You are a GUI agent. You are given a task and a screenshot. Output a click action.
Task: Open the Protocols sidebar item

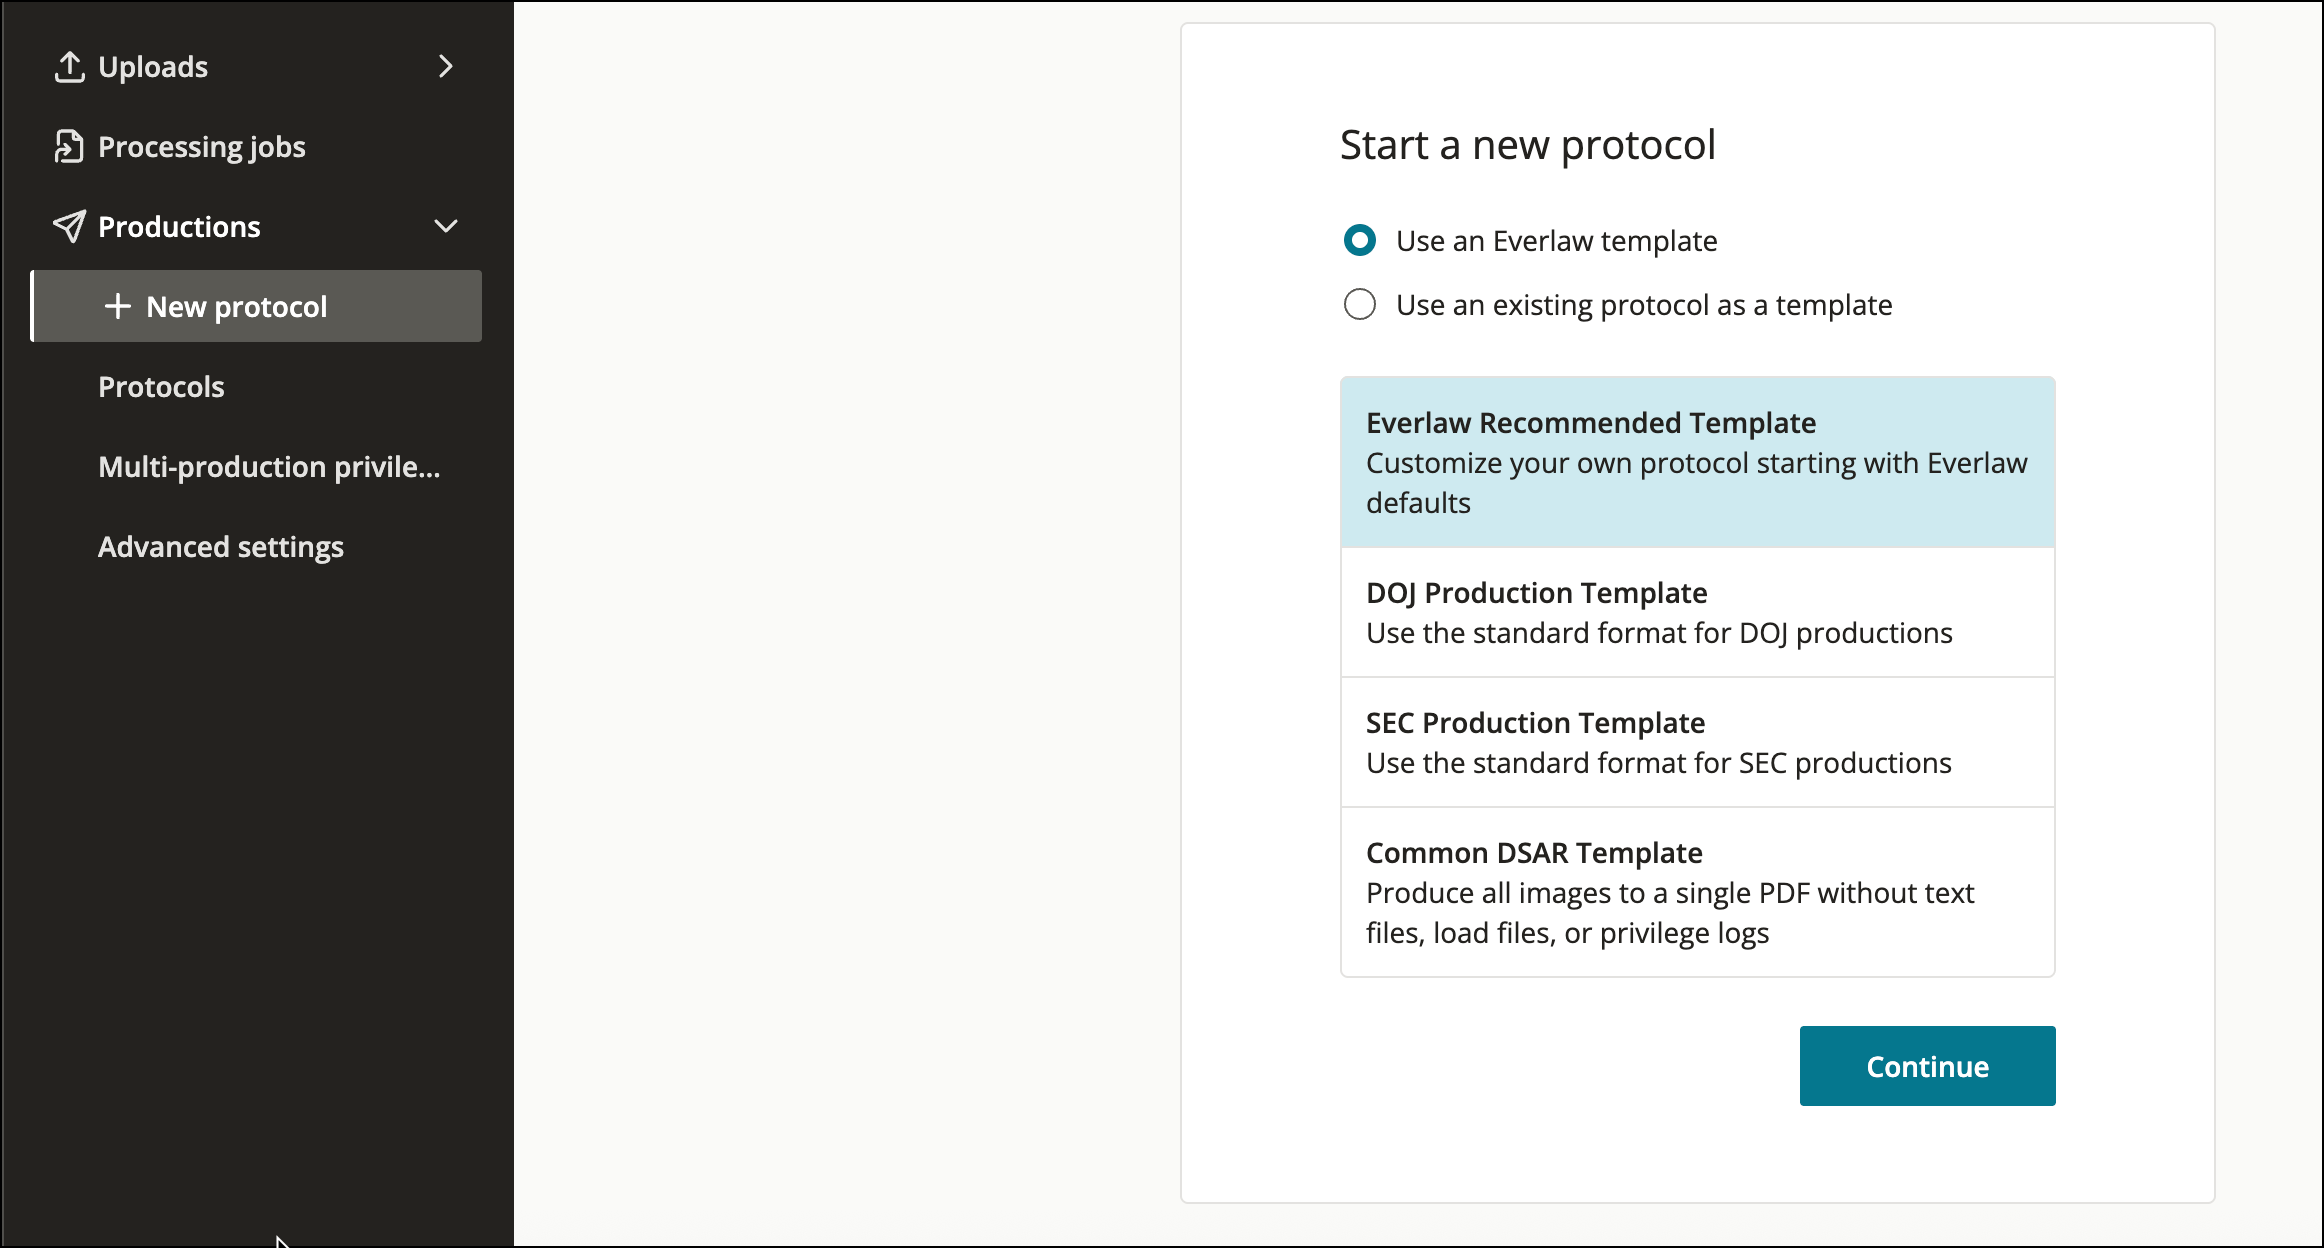pyautogui.click(x=161, y=387)
